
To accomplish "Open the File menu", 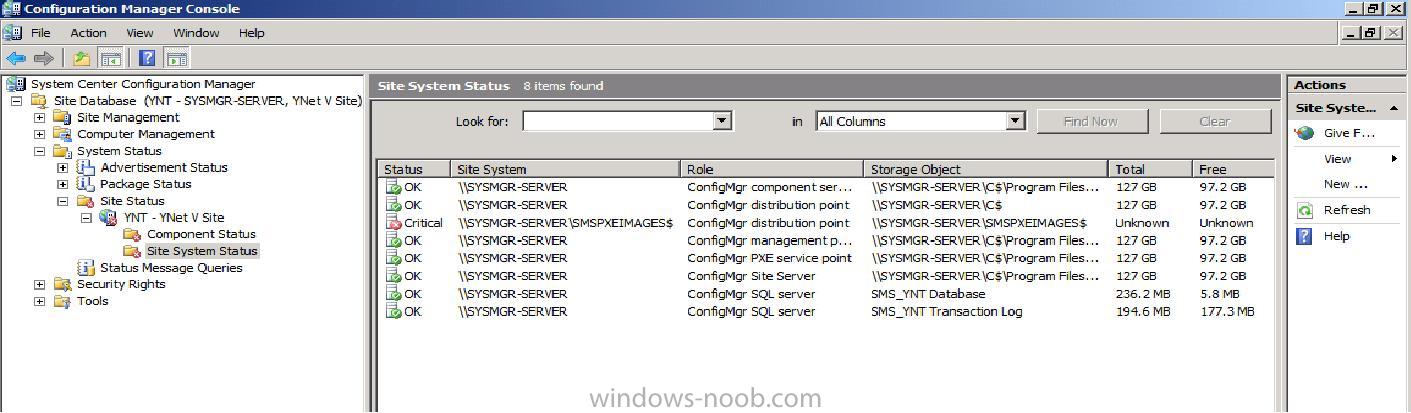I will 40,33.
